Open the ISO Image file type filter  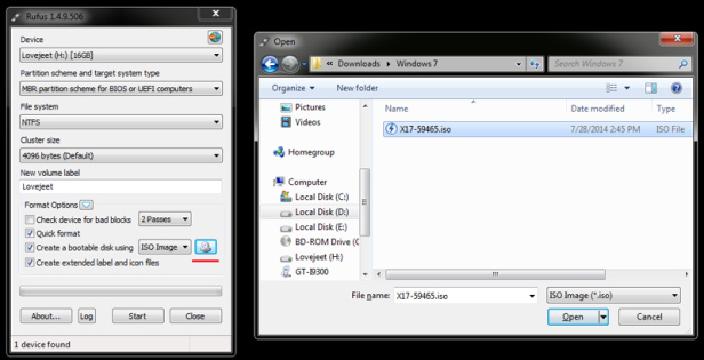click(x=613, y=296)
